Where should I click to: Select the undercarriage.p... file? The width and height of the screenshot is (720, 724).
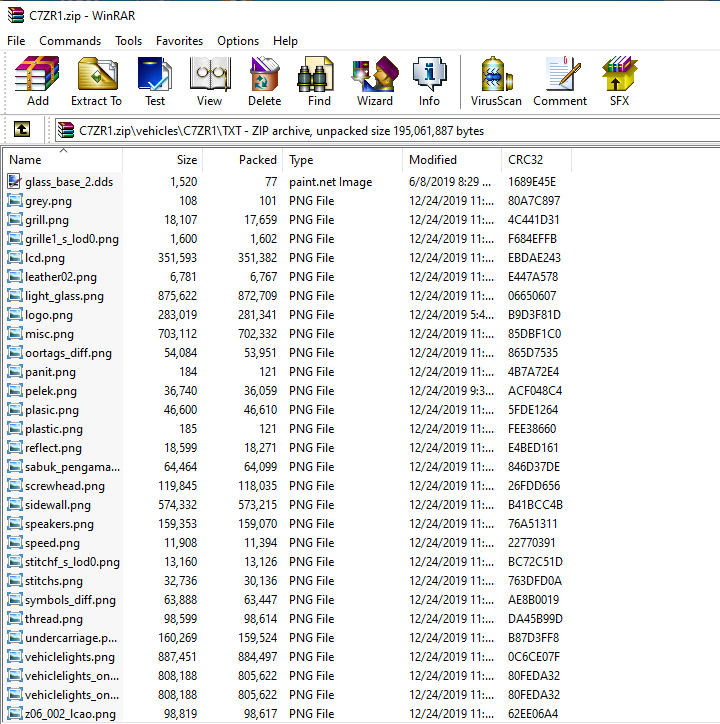pos(71,638)
